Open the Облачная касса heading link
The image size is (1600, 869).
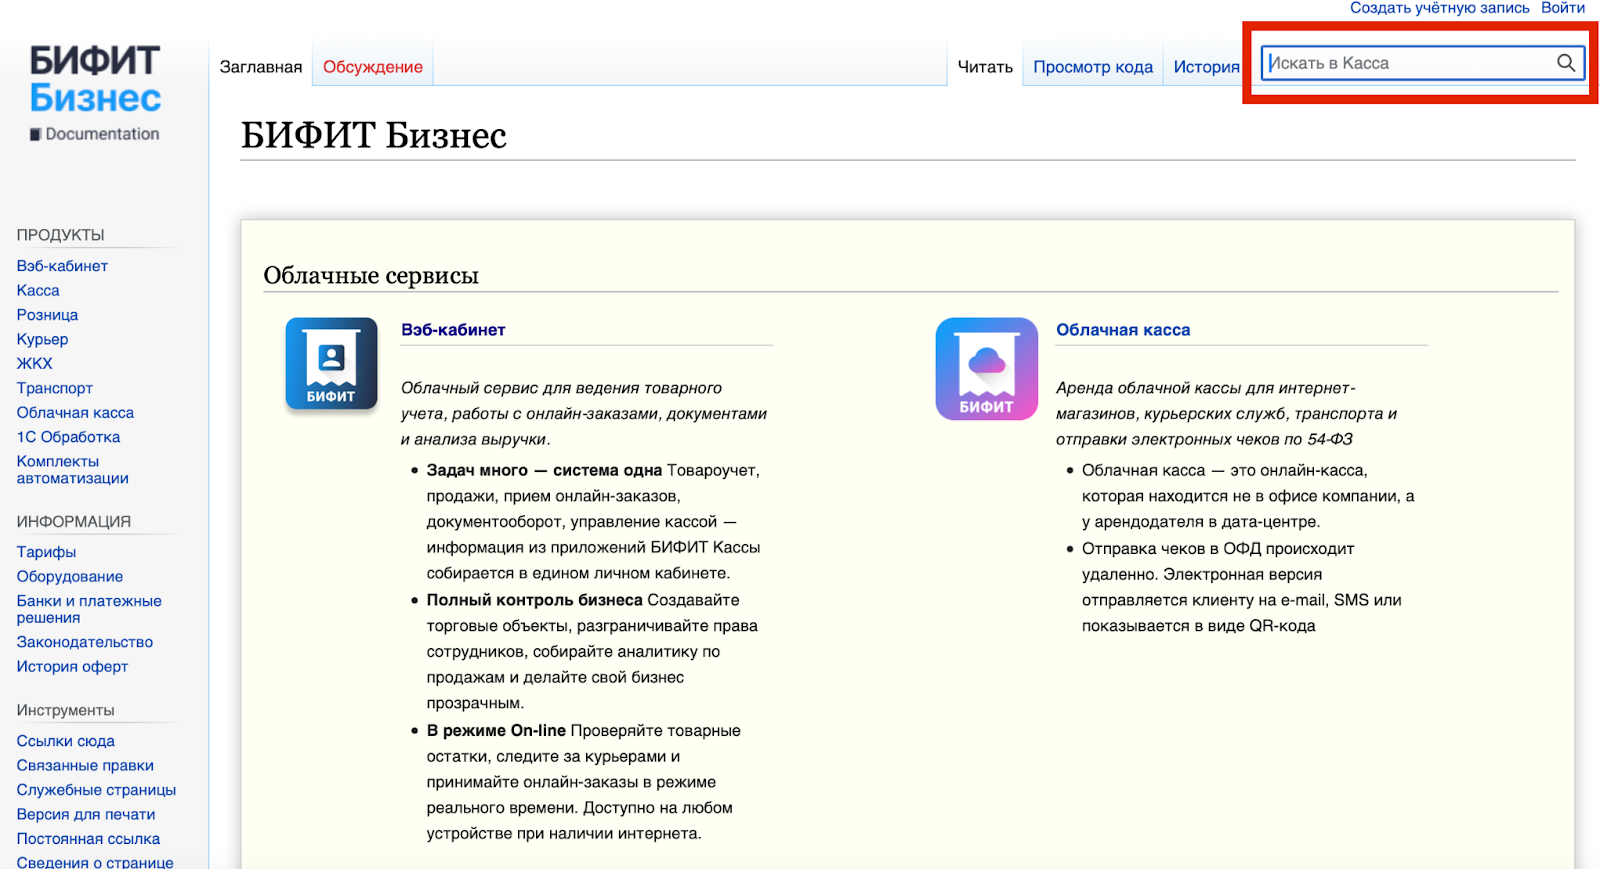(1123, 330)
